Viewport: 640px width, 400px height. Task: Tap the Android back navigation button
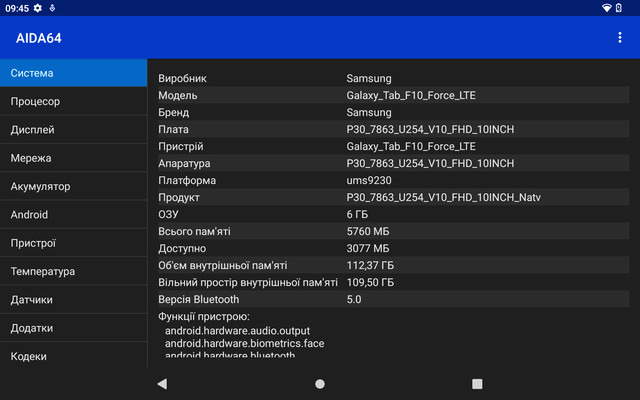pos(162,384)
